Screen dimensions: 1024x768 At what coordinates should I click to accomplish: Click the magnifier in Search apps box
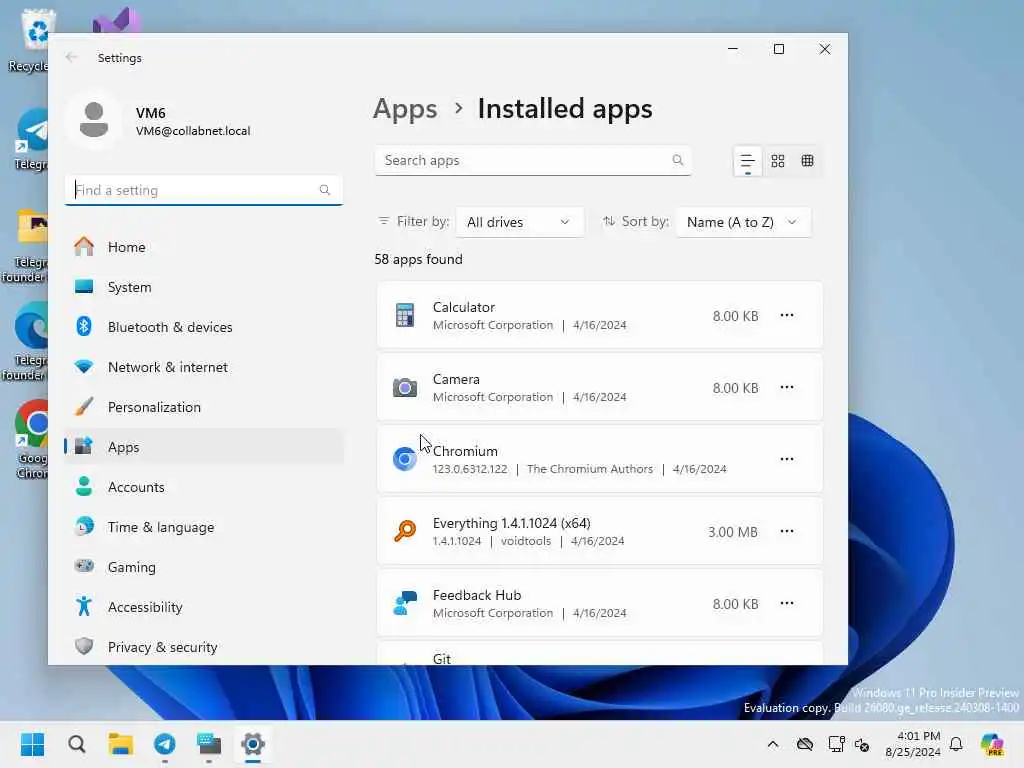[x=678, y=160]
